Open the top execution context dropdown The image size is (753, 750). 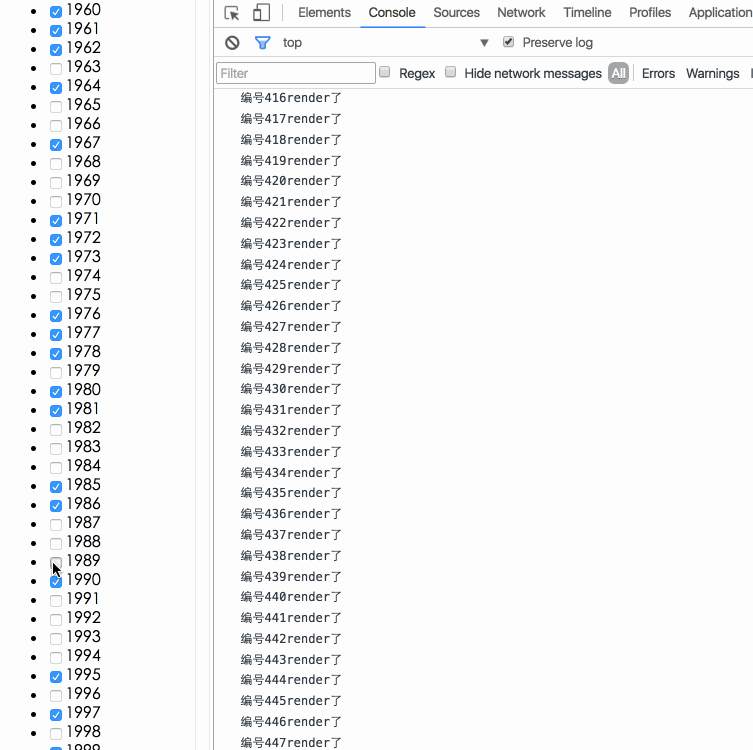(x=386, y=43)
